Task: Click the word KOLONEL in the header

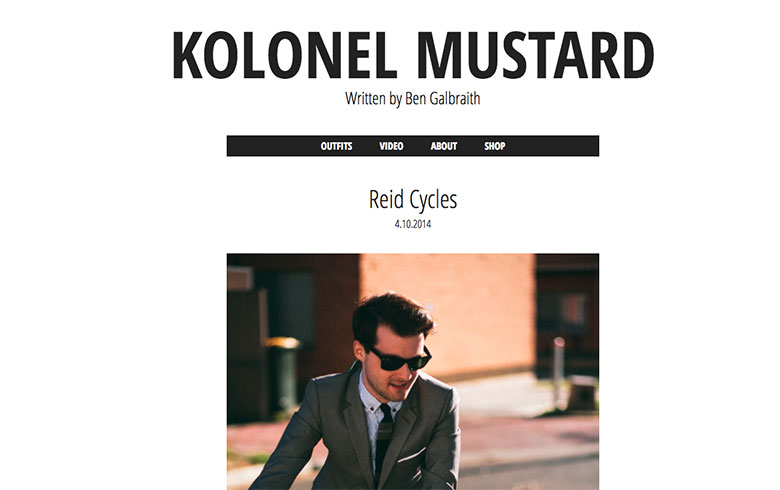Action: [284, 55]
